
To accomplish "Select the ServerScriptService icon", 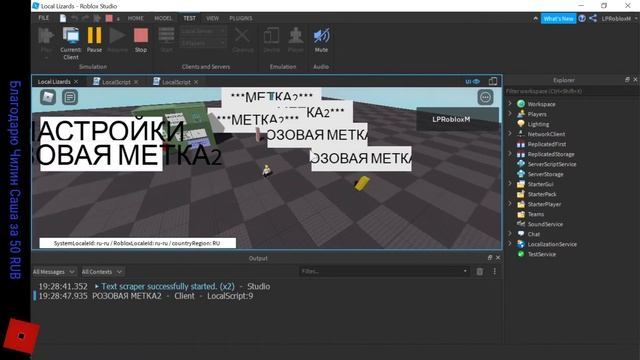I will [521, 164].
